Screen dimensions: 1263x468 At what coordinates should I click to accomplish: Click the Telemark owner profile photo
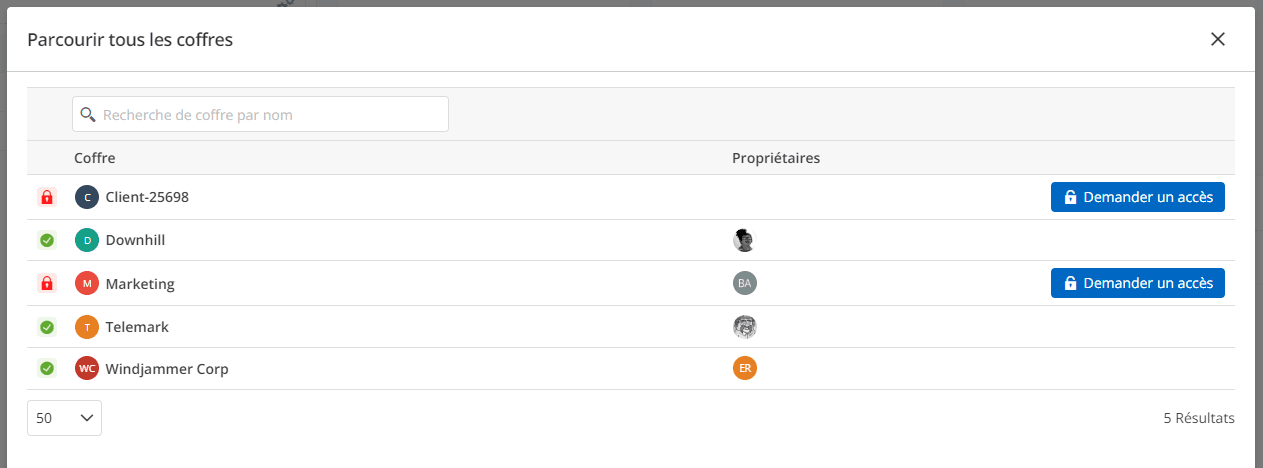coord(744,327)
